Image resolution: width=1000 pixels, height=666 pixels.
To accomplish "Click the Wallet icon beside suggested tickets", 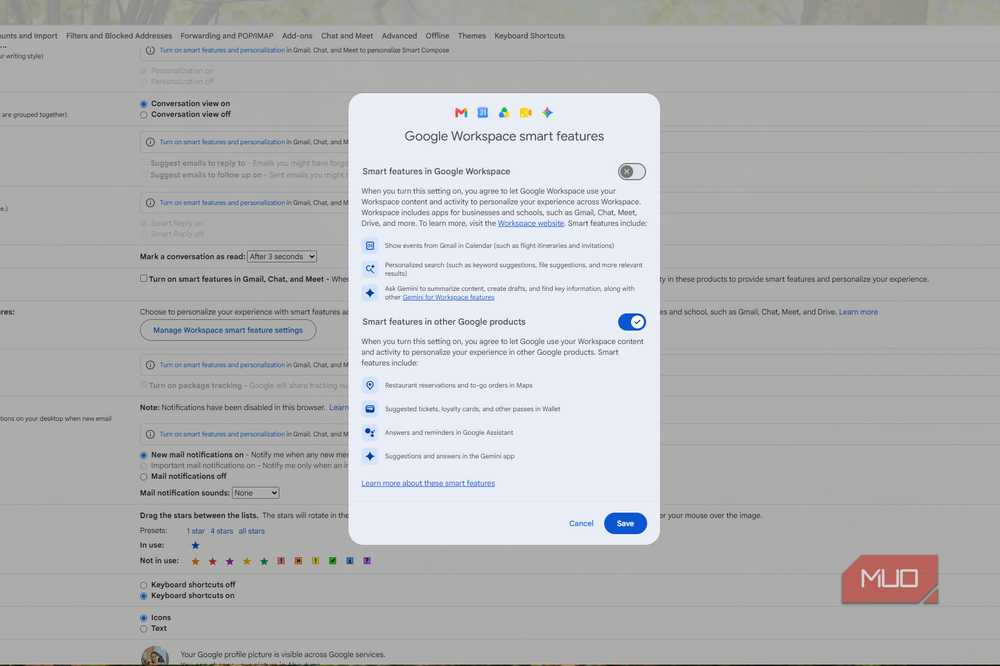I will click(x=370, y=409).
